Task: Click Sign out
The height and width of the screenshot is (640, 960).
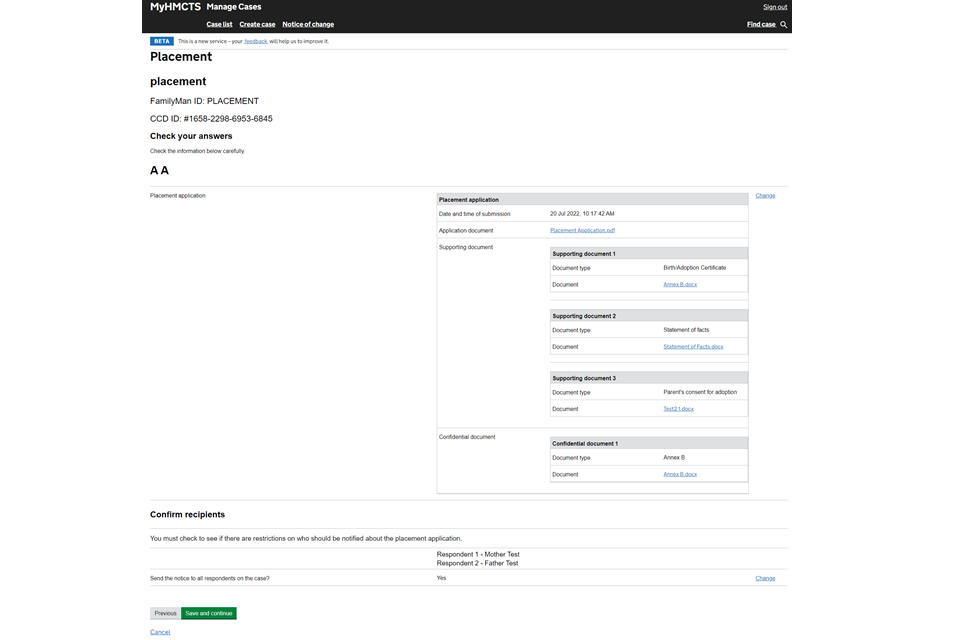Action: coord(775,7)
